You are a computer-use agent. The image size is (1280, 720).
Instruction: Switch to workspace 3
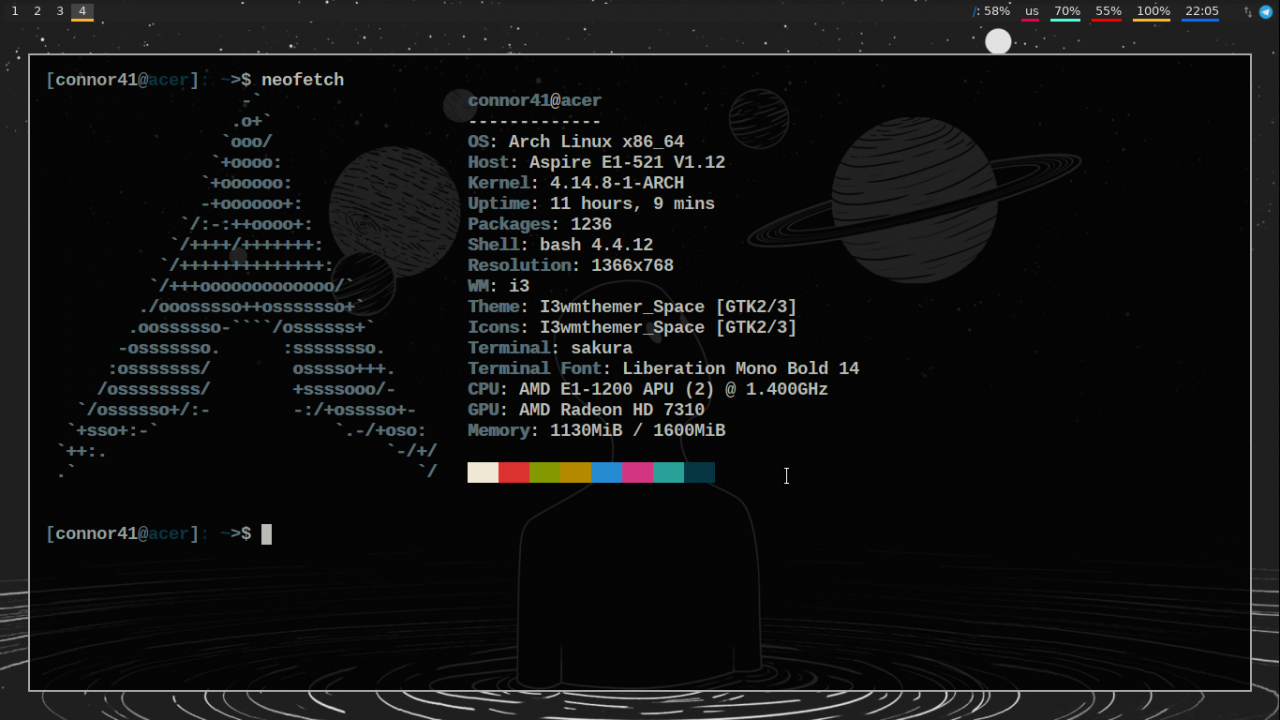click(x=60, y=11)
